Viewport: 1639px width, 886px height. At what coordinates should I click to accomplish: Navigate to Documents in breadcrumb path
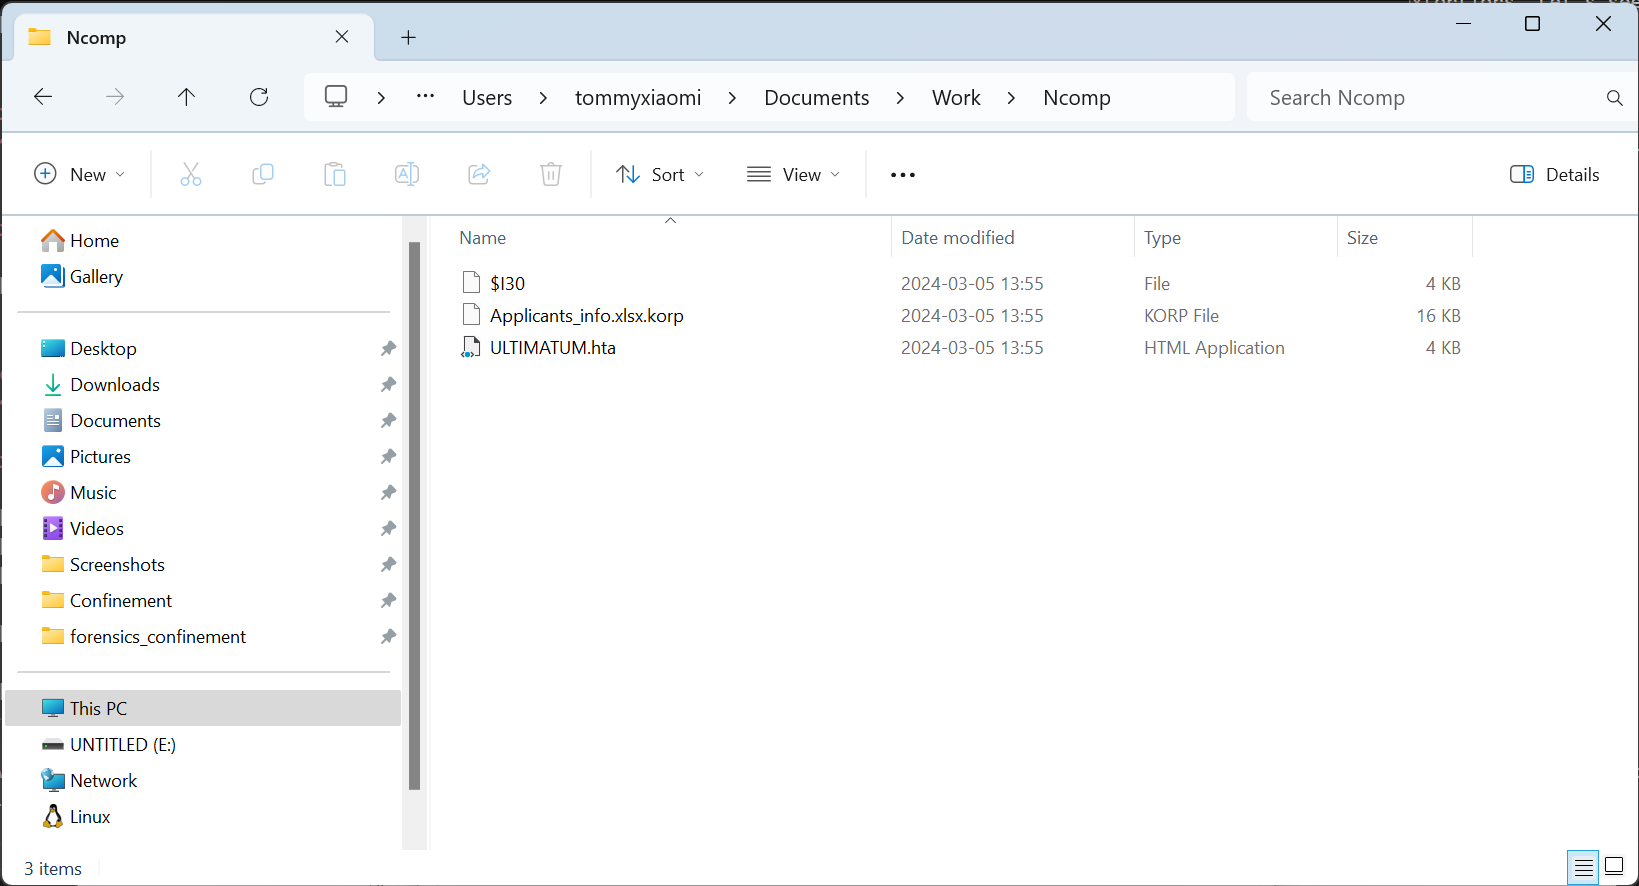[816, 98]
